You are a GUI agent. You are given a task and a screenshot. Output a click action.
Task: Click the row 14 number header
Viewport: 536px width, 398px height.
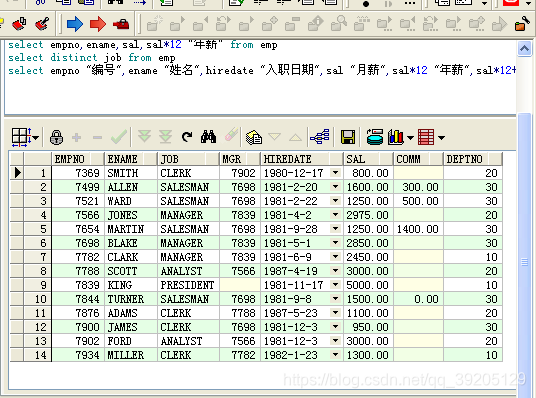(37, 355)
